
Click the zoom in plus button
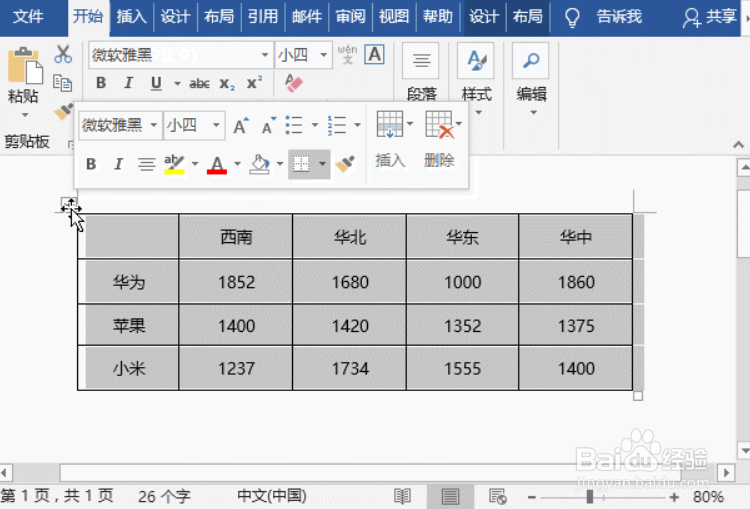click(x=674, y=498)
